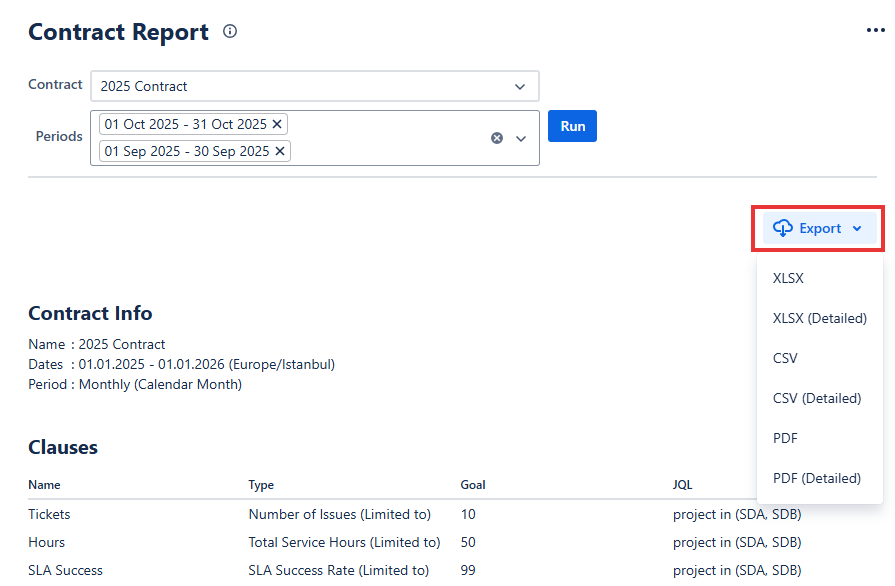The image size is (895, 586).
Task: Remove the 01 Oct 2025 period tag
Action: 277,124
